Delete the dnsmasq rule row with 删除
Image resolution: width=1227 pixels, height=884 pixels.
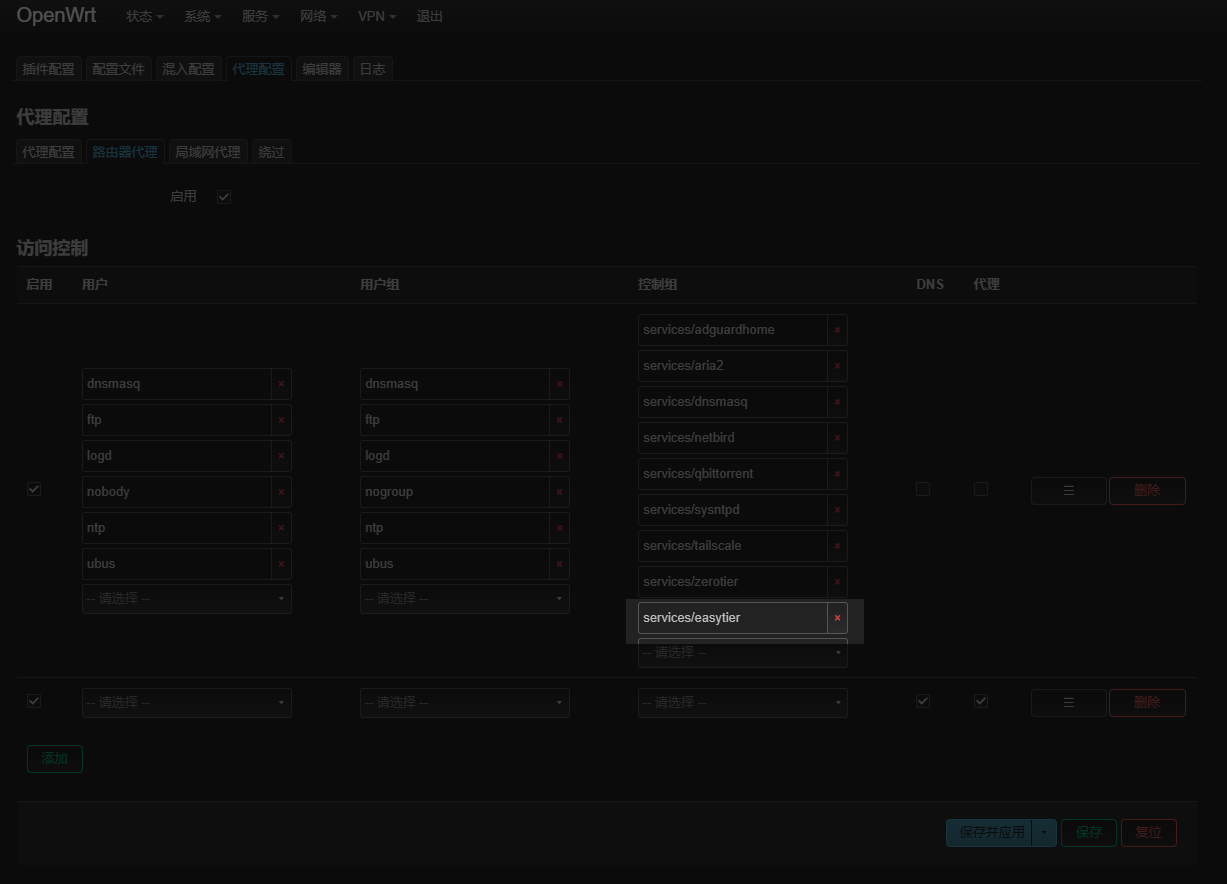click(1147, 491)
